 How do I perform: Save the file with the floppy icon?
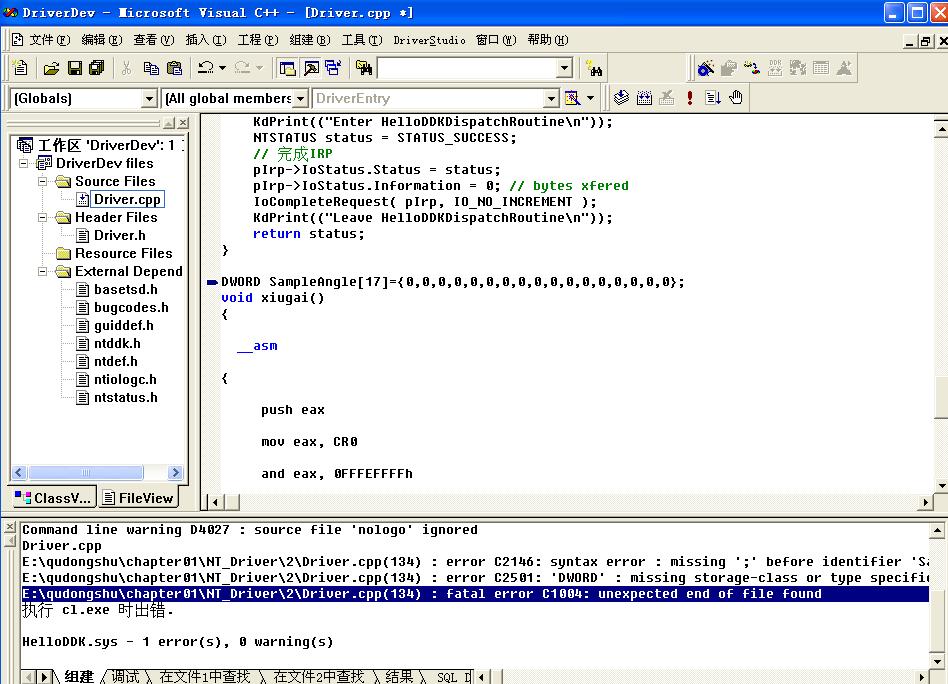pyautogui.click(x=75, y=68)
